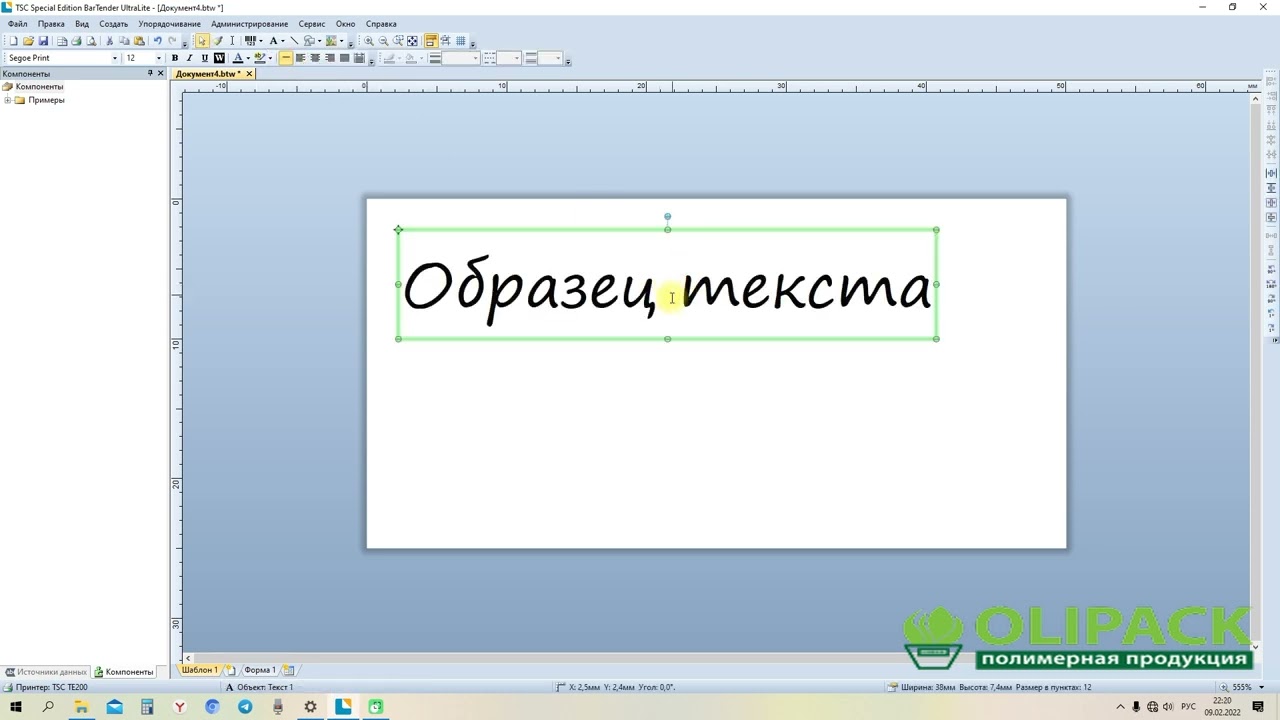Open Print Preview from the toolbar
Viewport: 1280px width, 720px height.
point(91,41)
